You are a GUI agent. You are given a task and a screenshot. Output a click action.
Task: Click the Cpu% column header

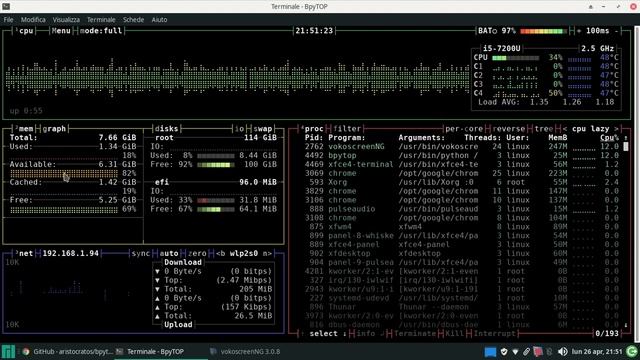coord(609,138)
